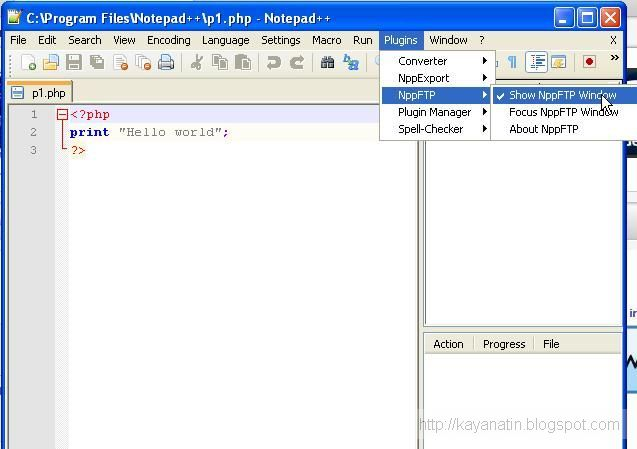Start macro recording with red dot icon
The width and height of the screenshot is (637, 449).
[589, 62]
